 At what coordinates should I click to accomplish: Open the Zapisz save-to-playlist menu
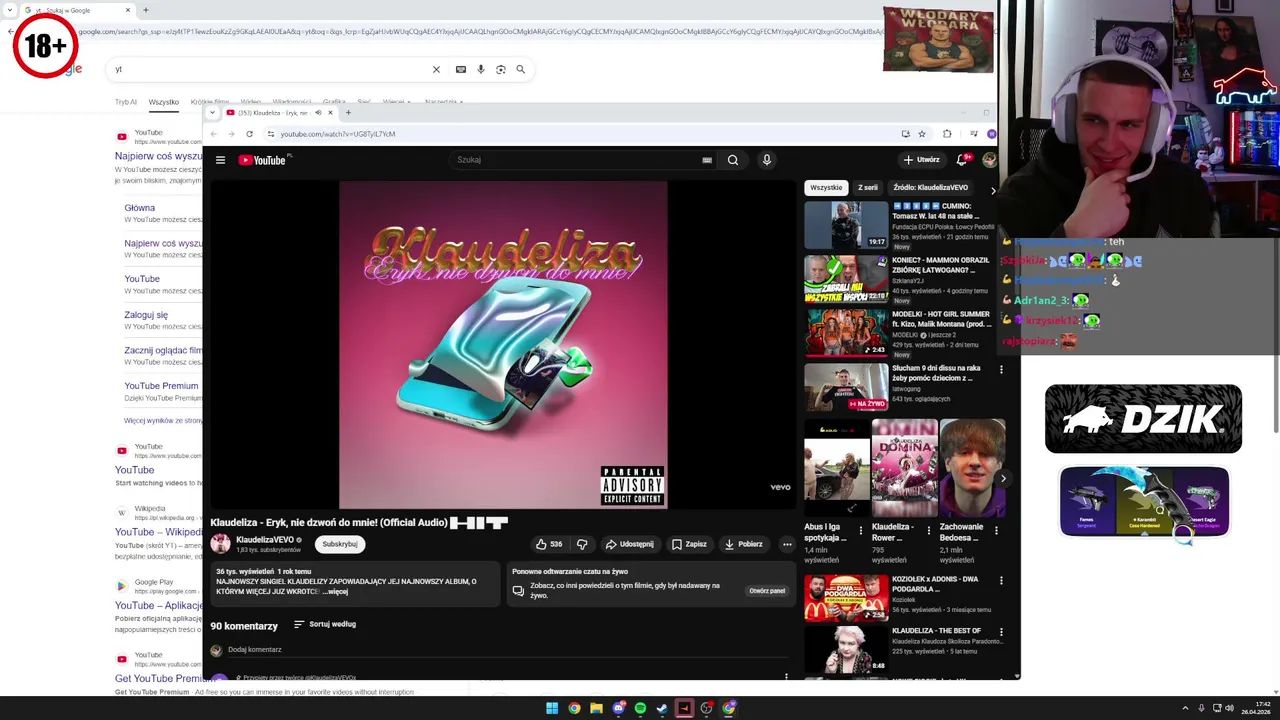pos(689,544)
